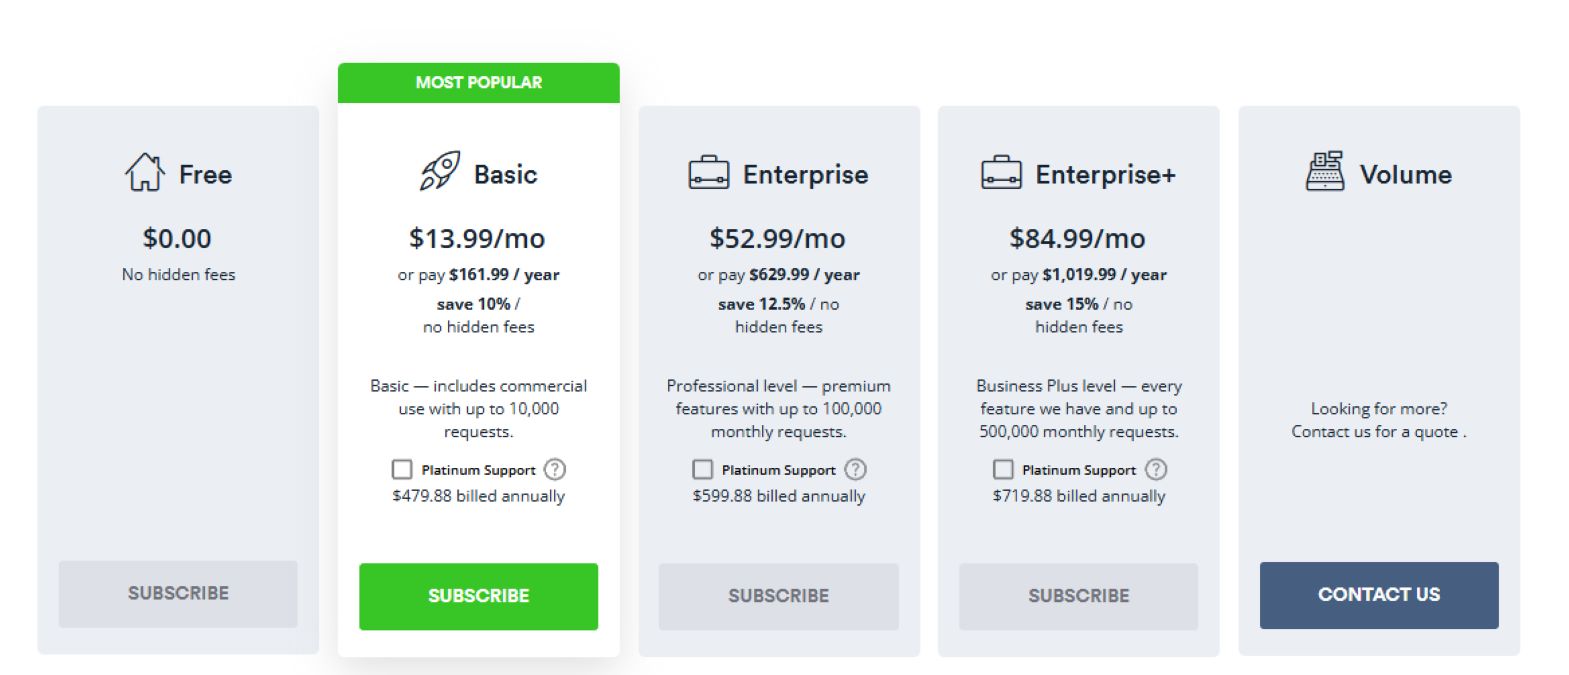Enable Platinum Support for the Basic plan
Screen dimensions: 1569x675
tap(402, 469)
